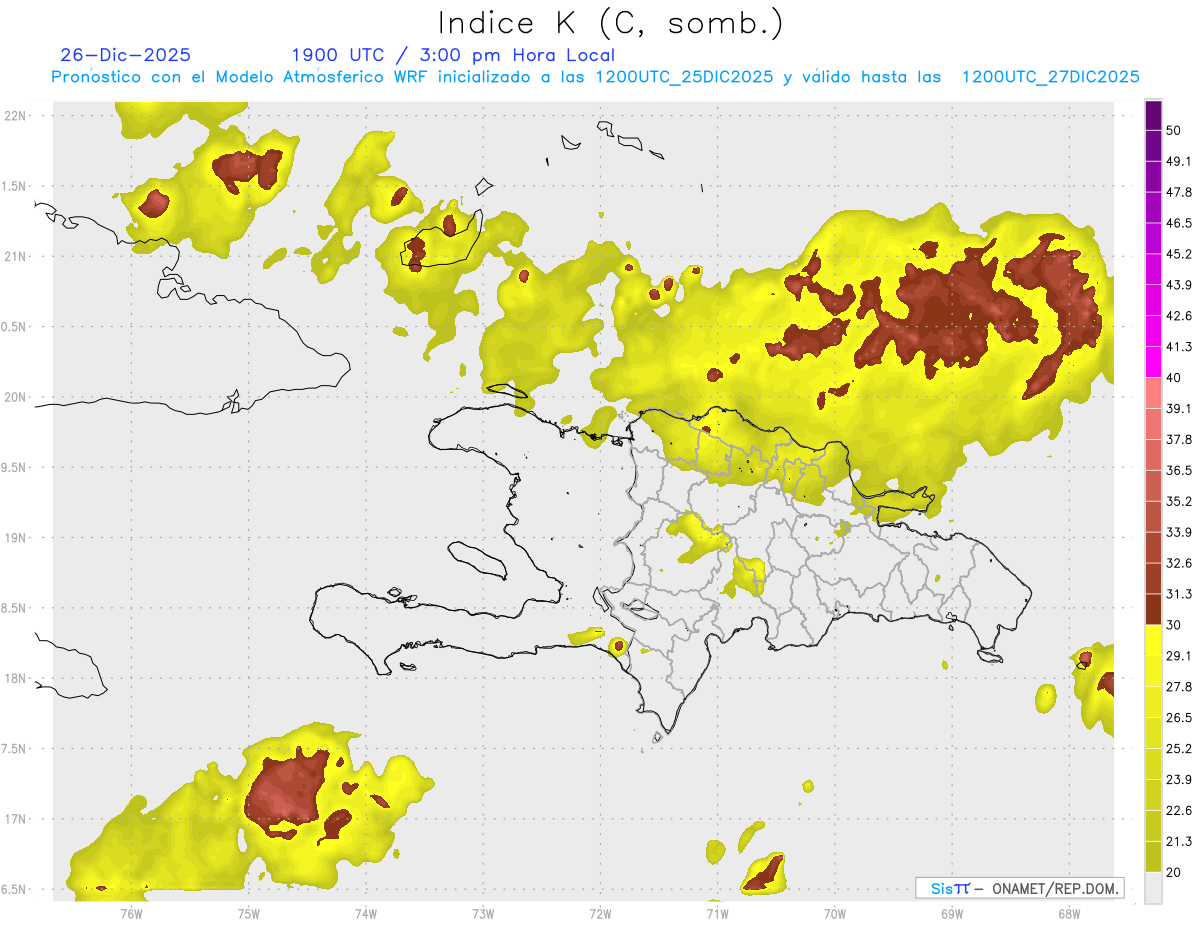
Task: Click the dark brown swatch above 30
Action: (x=1153, y=609)
